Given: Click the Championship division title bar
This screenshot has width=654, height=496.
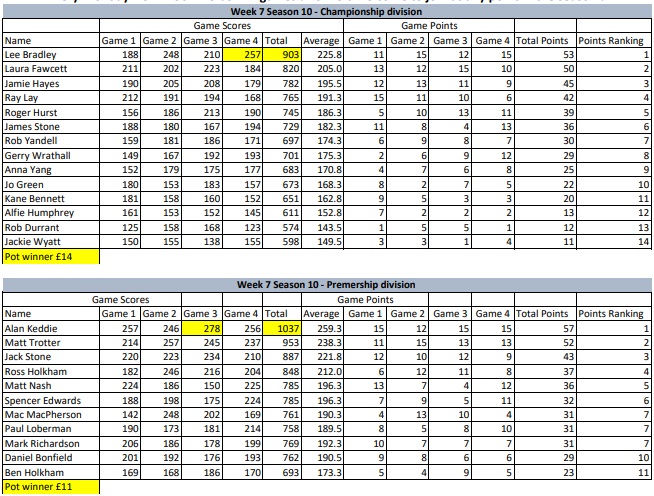Looking at the screenshot, I should point(327,11).
